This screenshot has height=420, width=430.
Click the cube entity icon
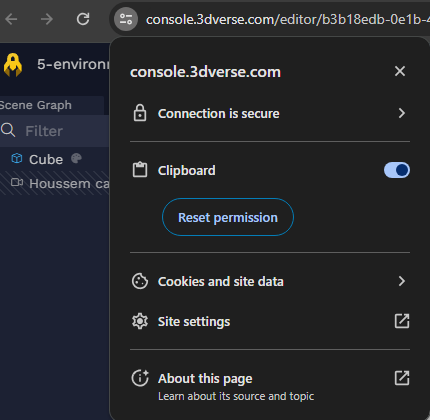(x=17, y=158)
